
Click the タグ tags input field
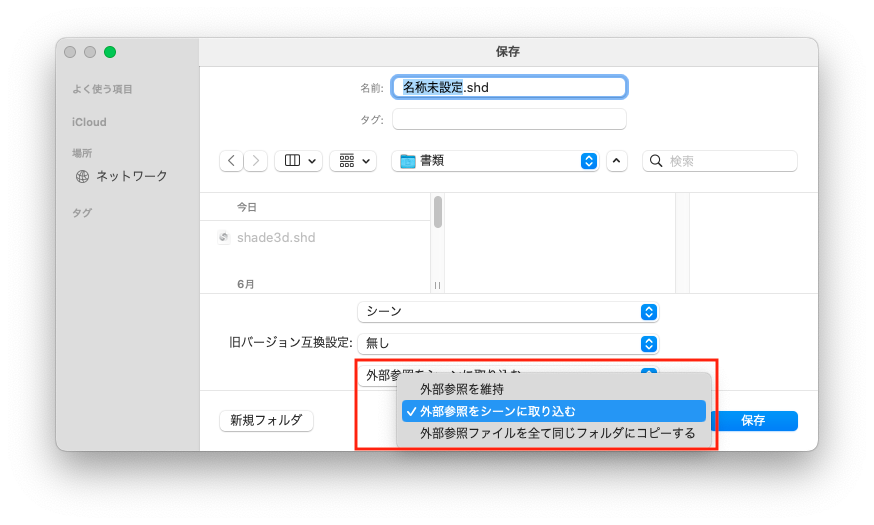pos(509,120)
